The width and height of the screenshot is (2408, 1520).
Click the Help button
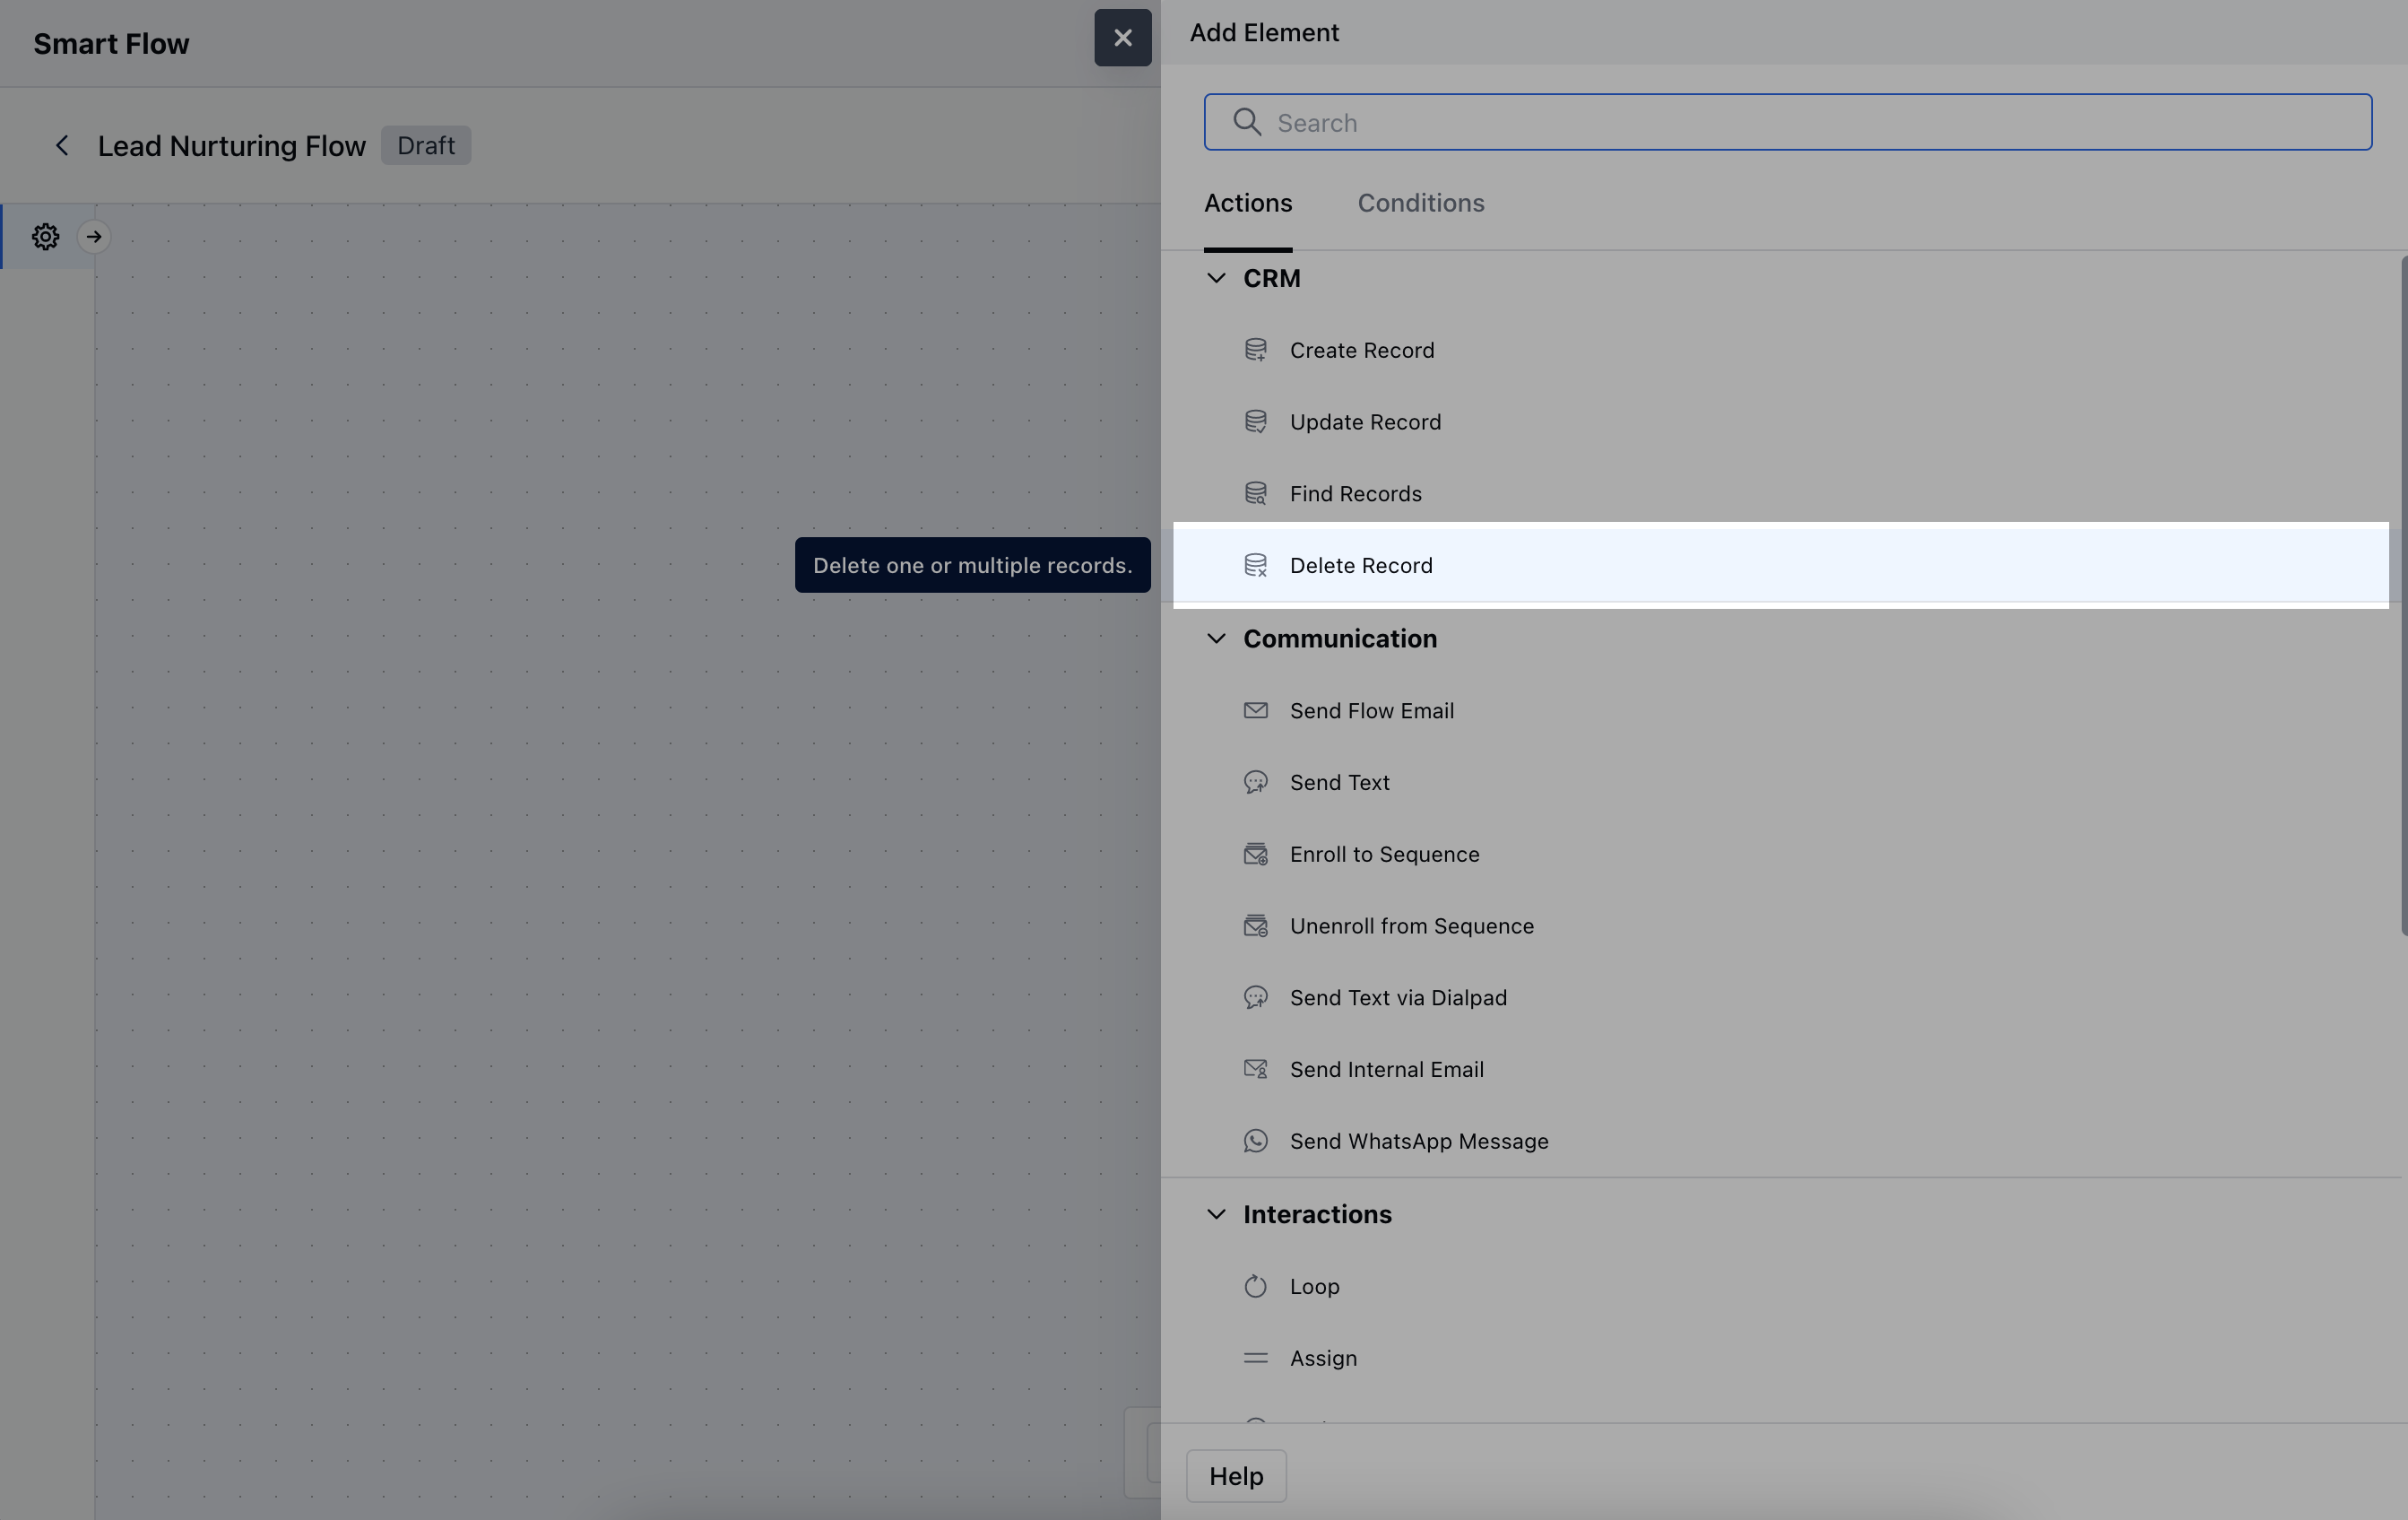click(1235, 1476)
